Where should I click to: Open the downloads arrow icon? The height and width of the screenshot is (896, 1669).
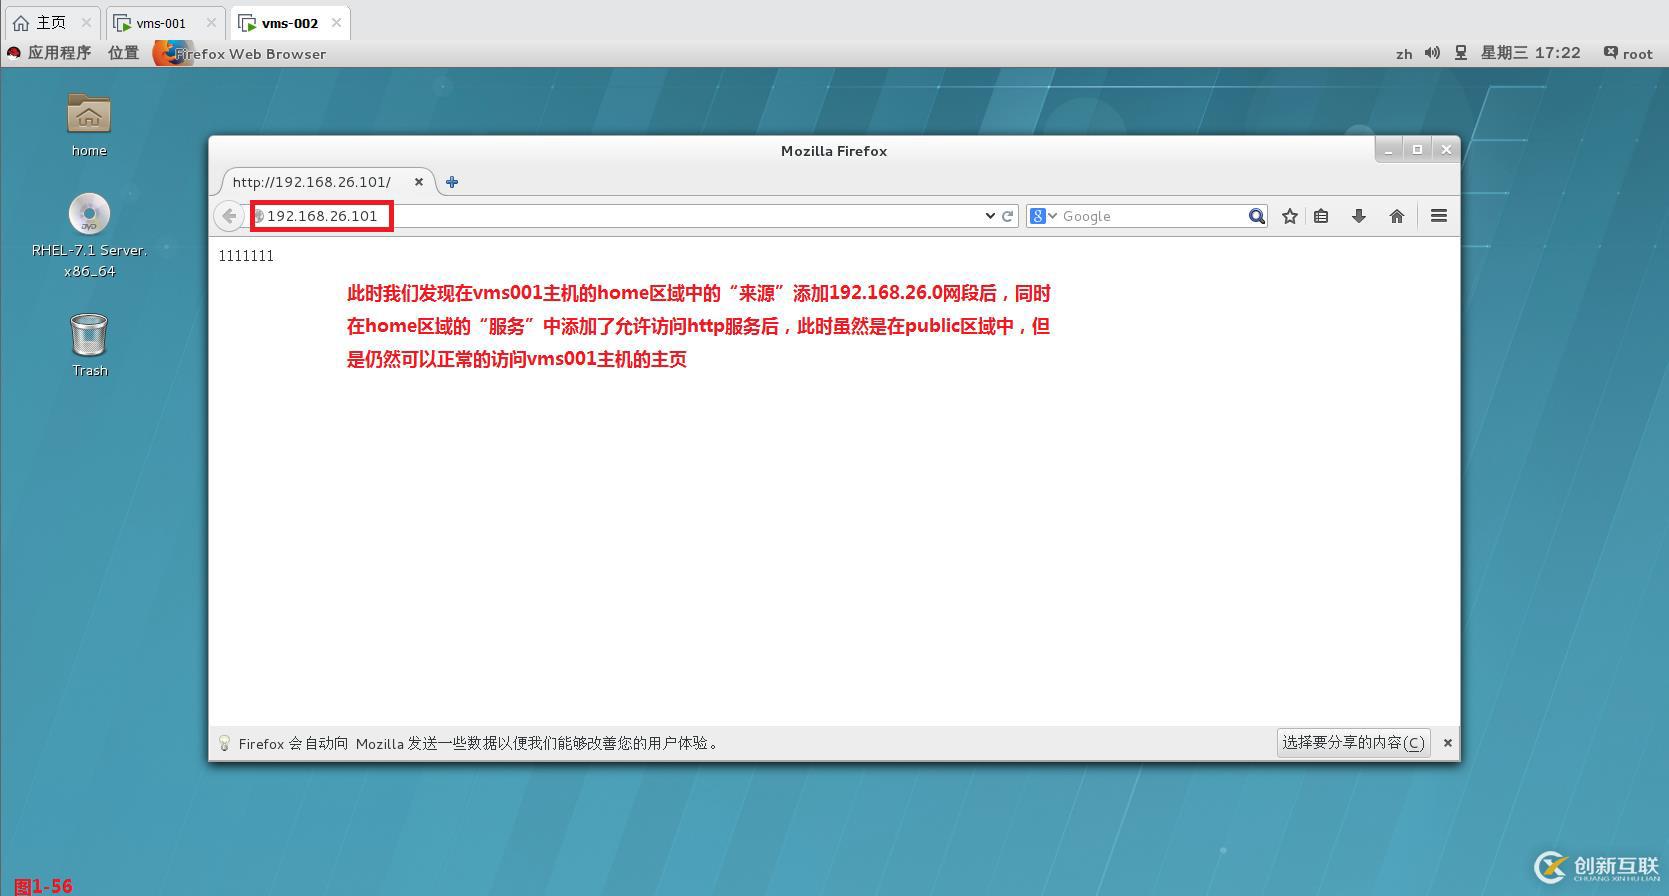tap(1359, 216)
